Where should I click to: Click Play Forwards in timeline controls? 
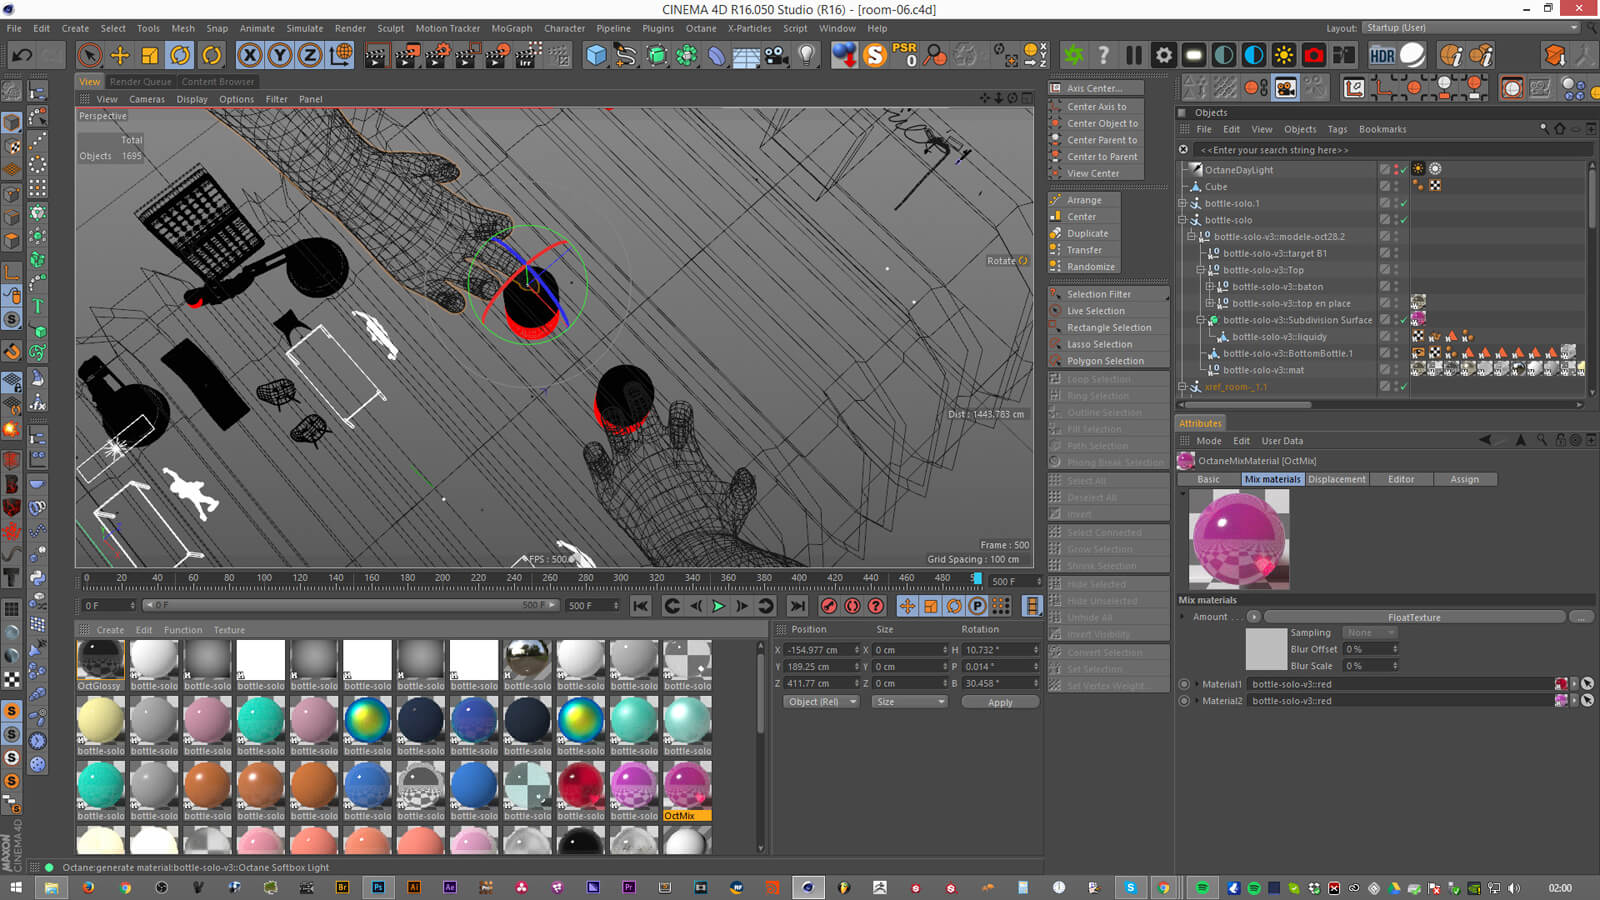(x=718, y=606)
